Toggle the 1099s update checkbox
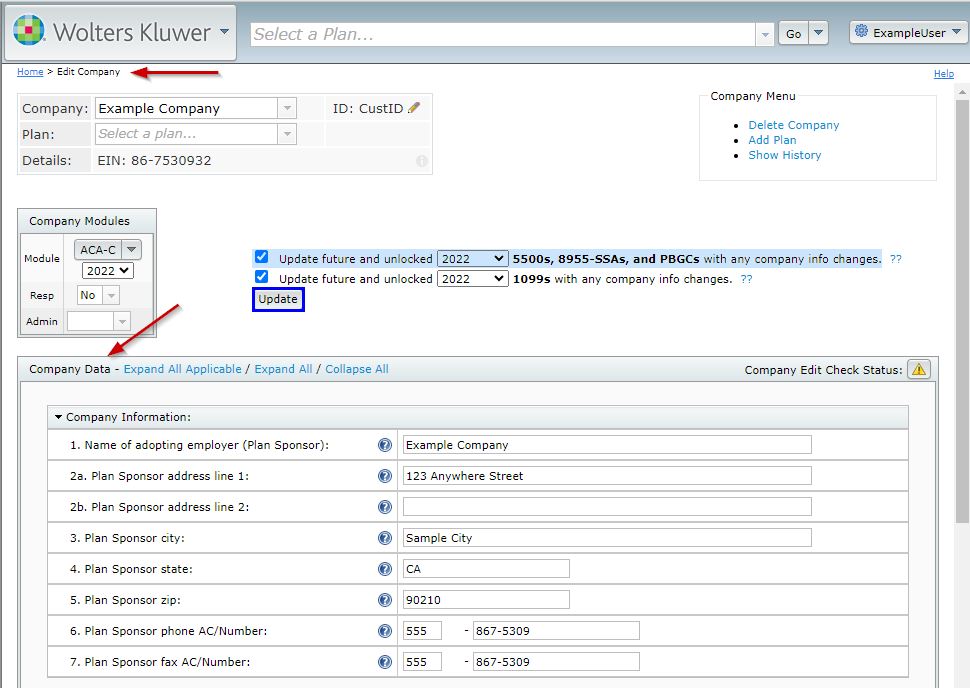Image resolution: width=970 pixels, height=688 pixels. [262, 277]
